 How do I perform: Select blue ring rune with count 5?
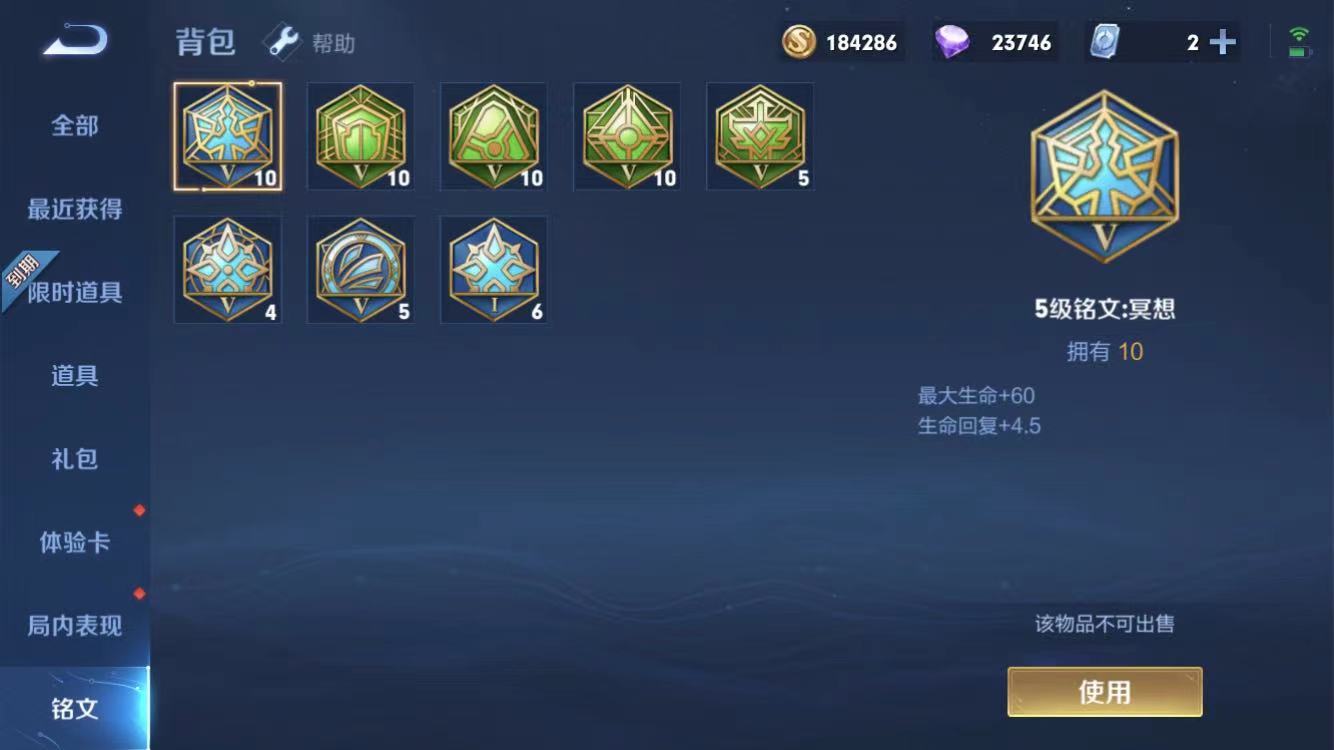pyautogui.click(x=360, y=270)
